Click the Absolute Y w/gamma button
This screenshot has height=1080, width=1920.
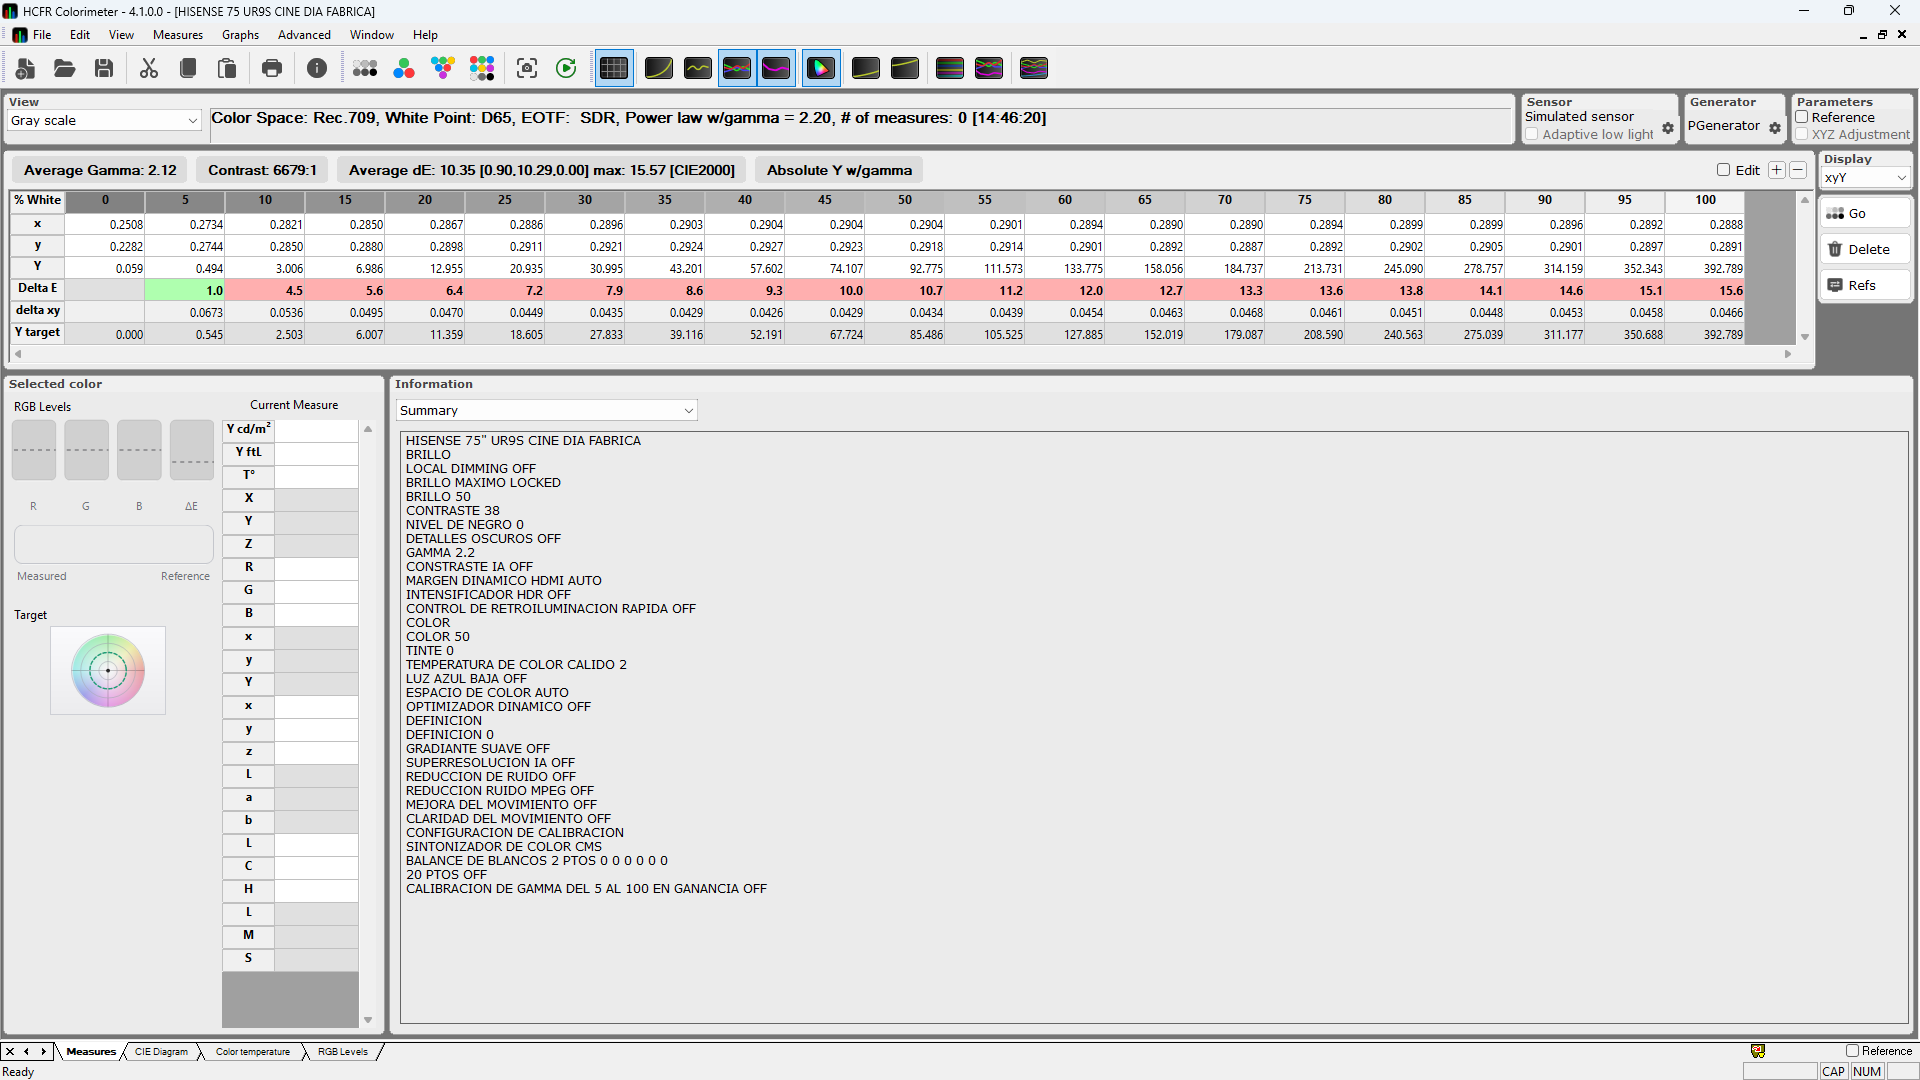(x=839, y=170)
